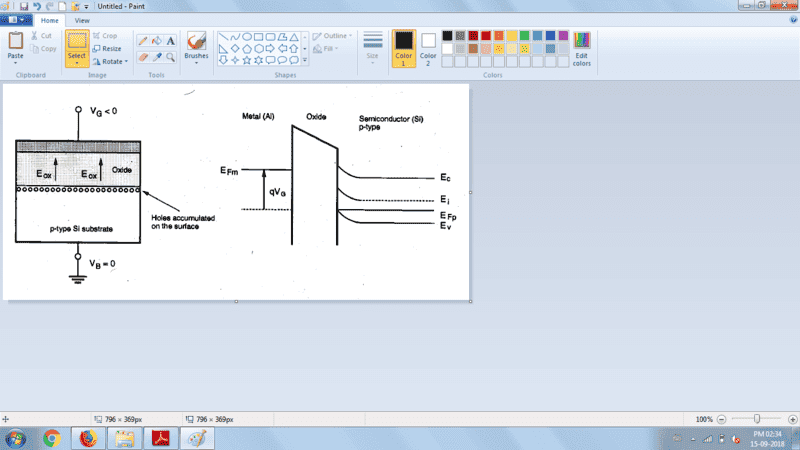Activate the Color 1 foreground selector

[403, 46]
